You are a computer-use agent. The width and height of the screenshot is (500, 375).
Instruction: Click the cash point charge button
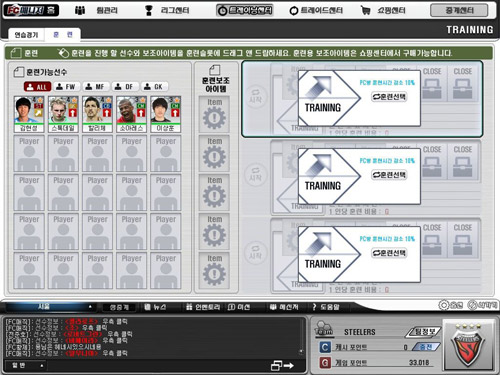pos(426,347)
